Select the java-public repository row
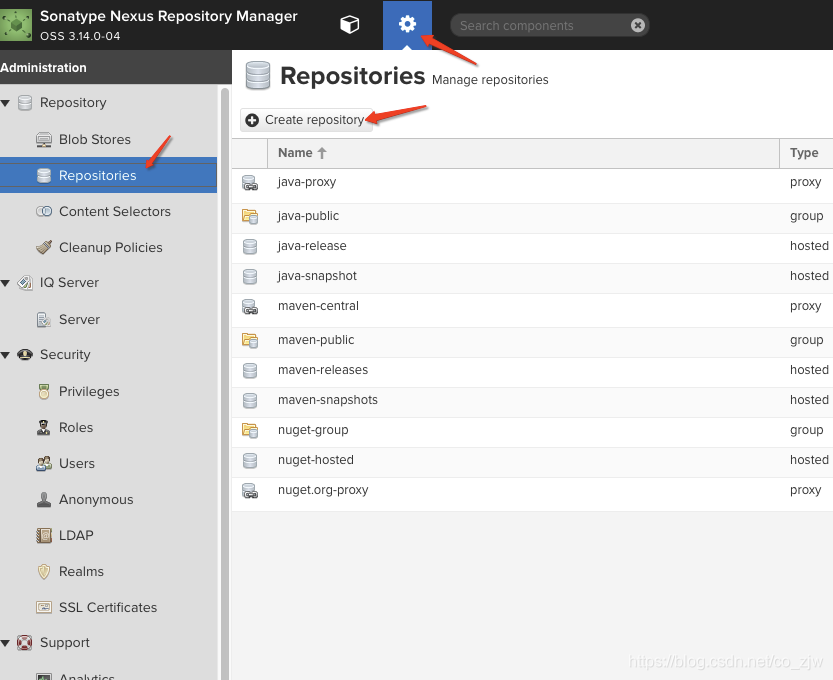Viewport: 833px width, 680px height. [x=532, y=218]
